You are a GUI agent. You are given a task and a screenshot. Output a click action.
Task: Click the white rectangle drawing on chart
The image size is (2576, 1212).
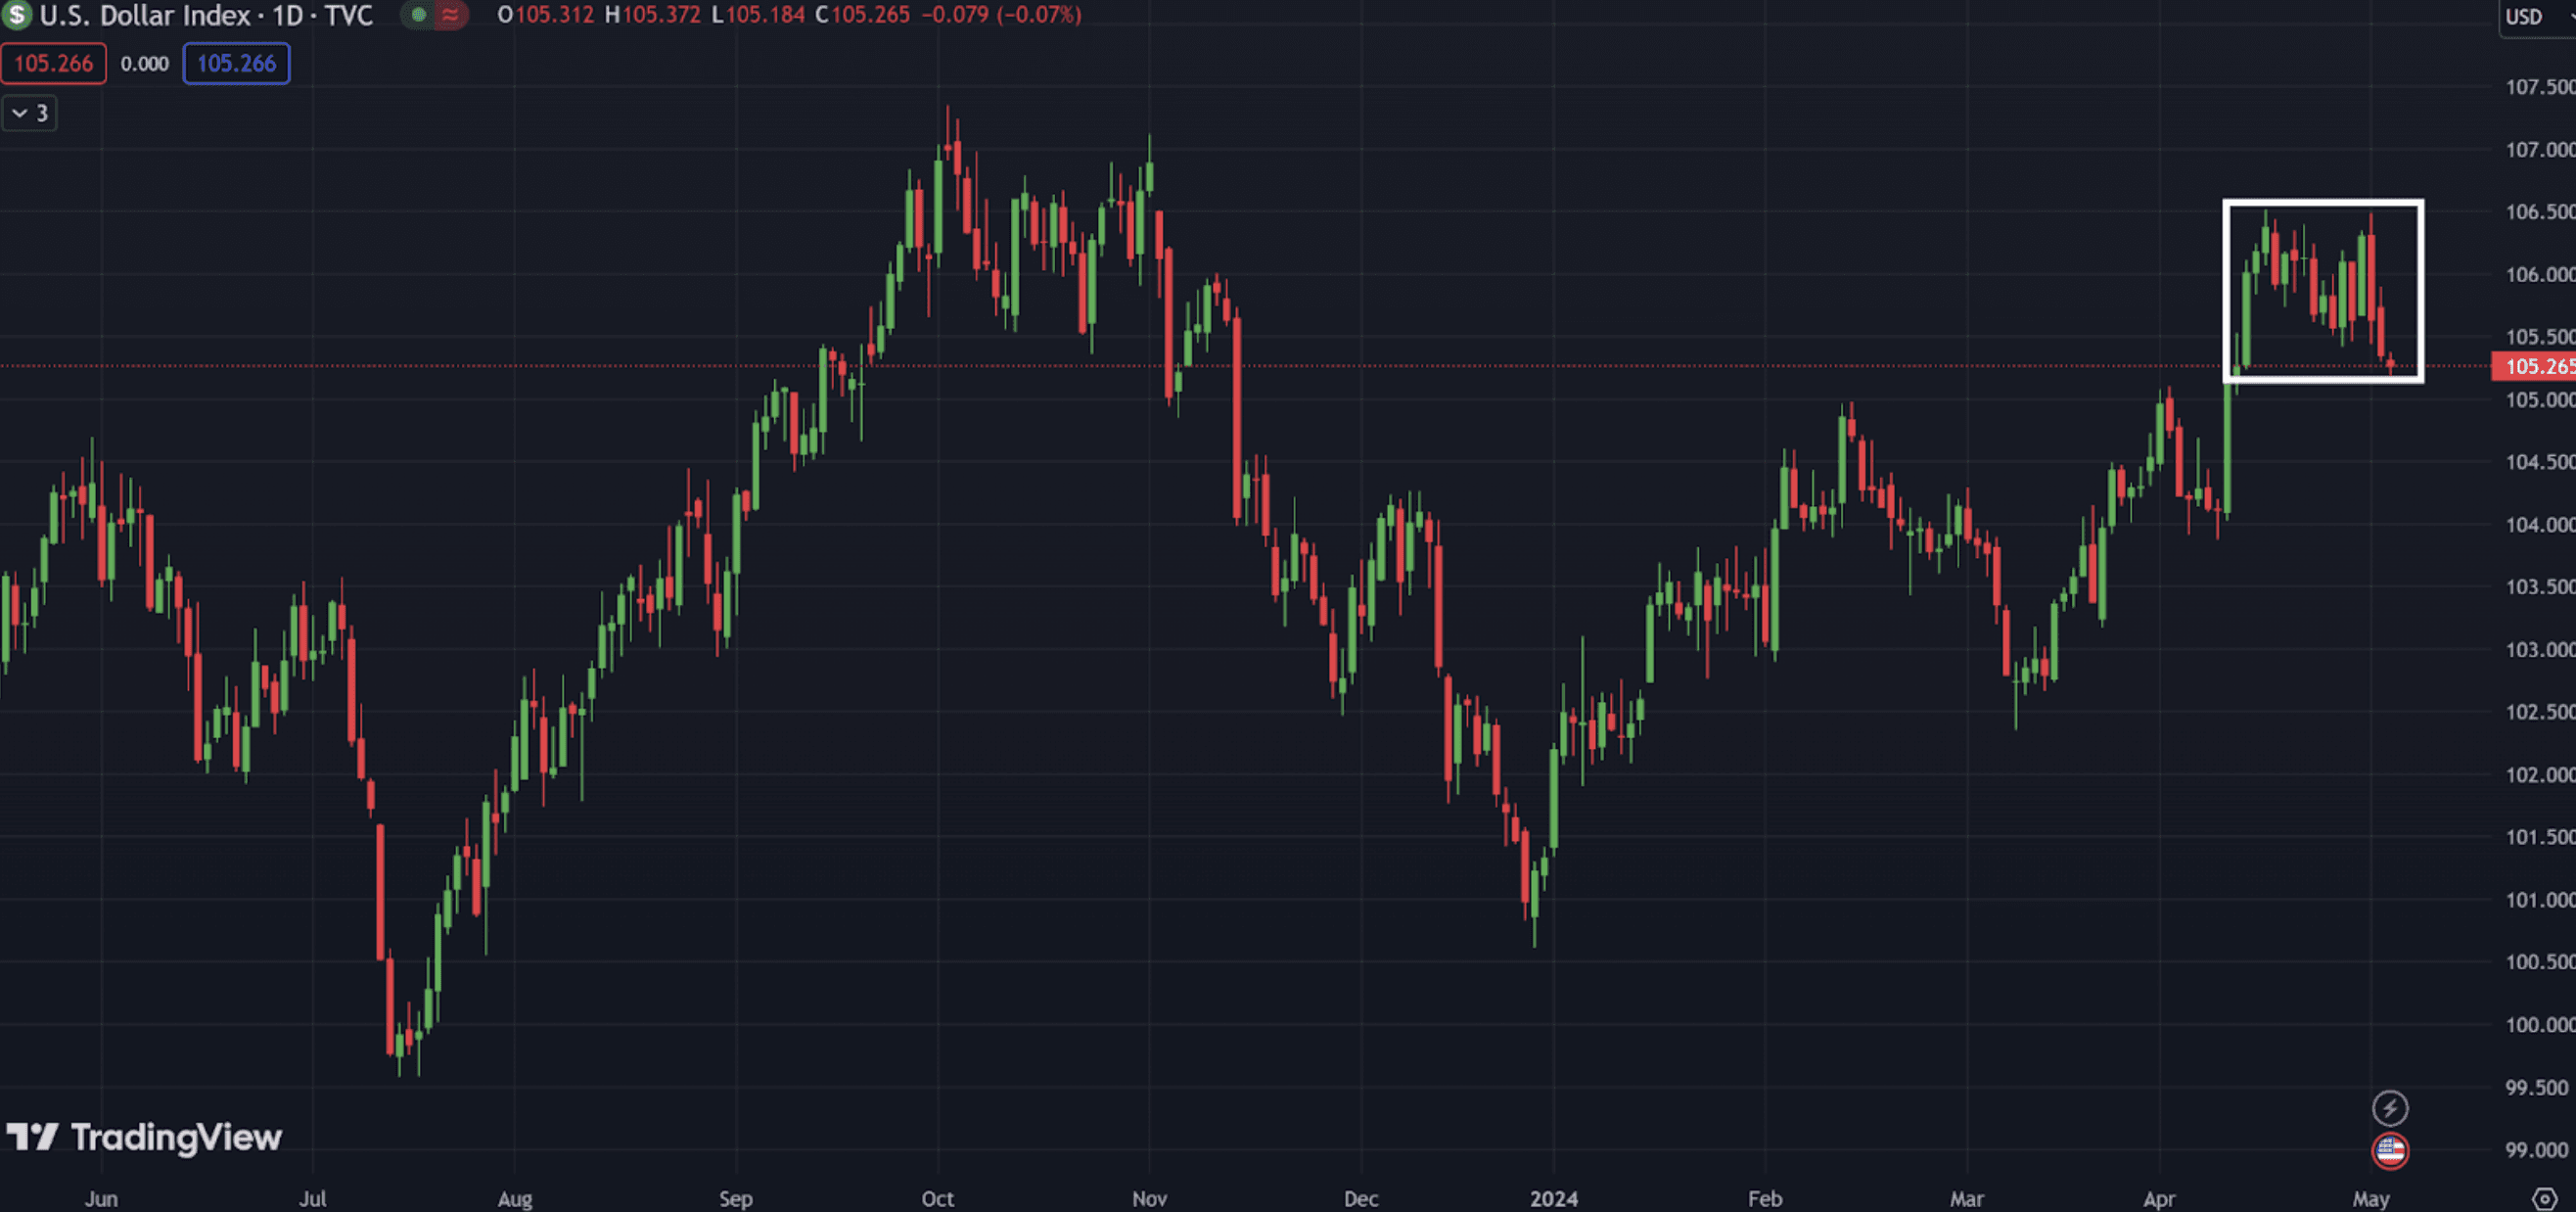point(2322,203)
